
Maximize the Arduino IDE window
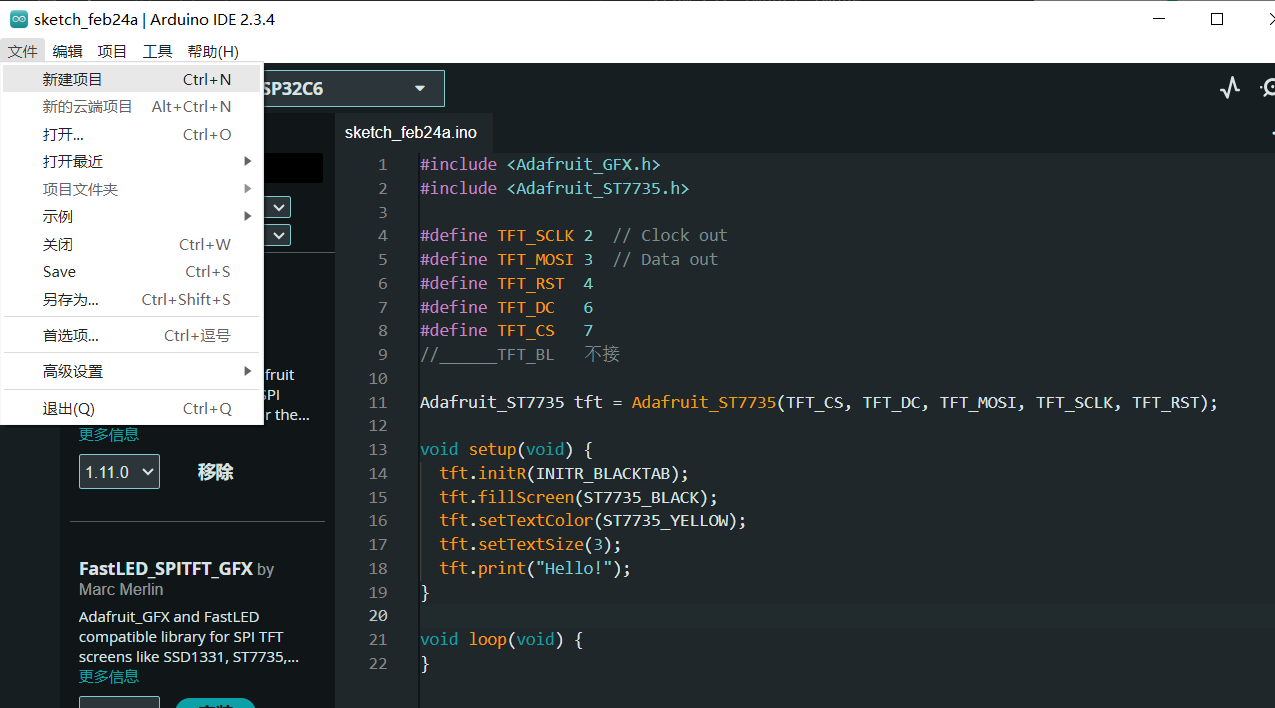[1217, 19]
